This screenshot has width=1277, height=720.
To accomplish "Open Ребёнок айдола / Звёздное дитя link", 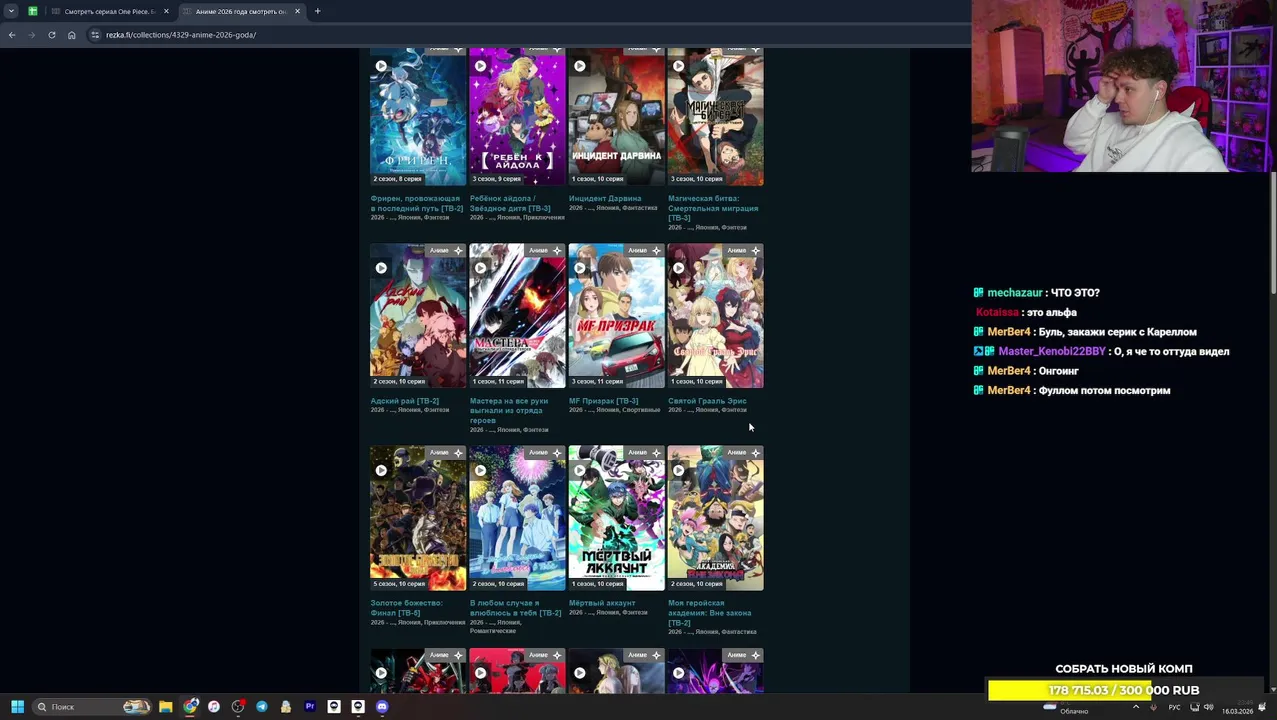I will pyautogui.click(x=510, y=203).
